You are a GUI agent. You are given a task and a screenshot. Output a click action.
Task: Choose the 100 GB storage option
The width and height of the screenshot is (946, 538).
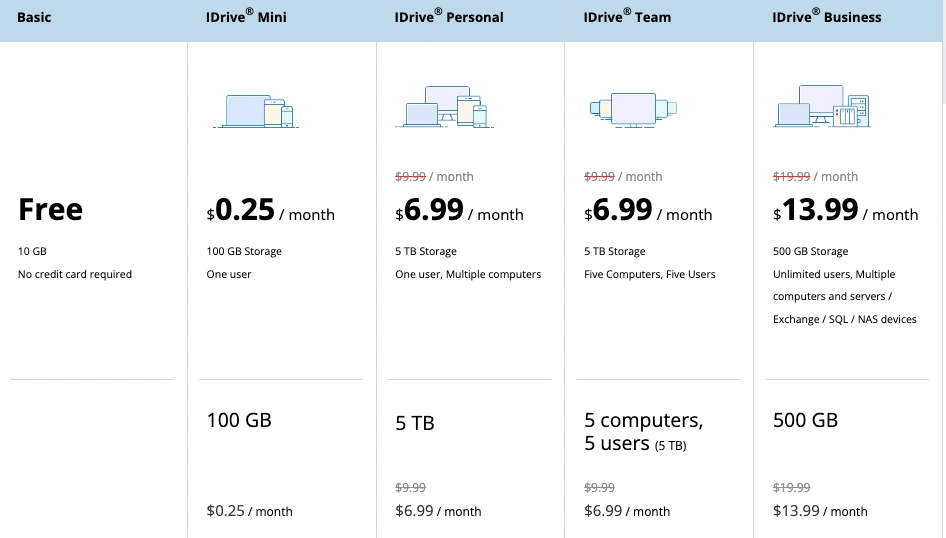pyautogui.click(x=239, y=420)
